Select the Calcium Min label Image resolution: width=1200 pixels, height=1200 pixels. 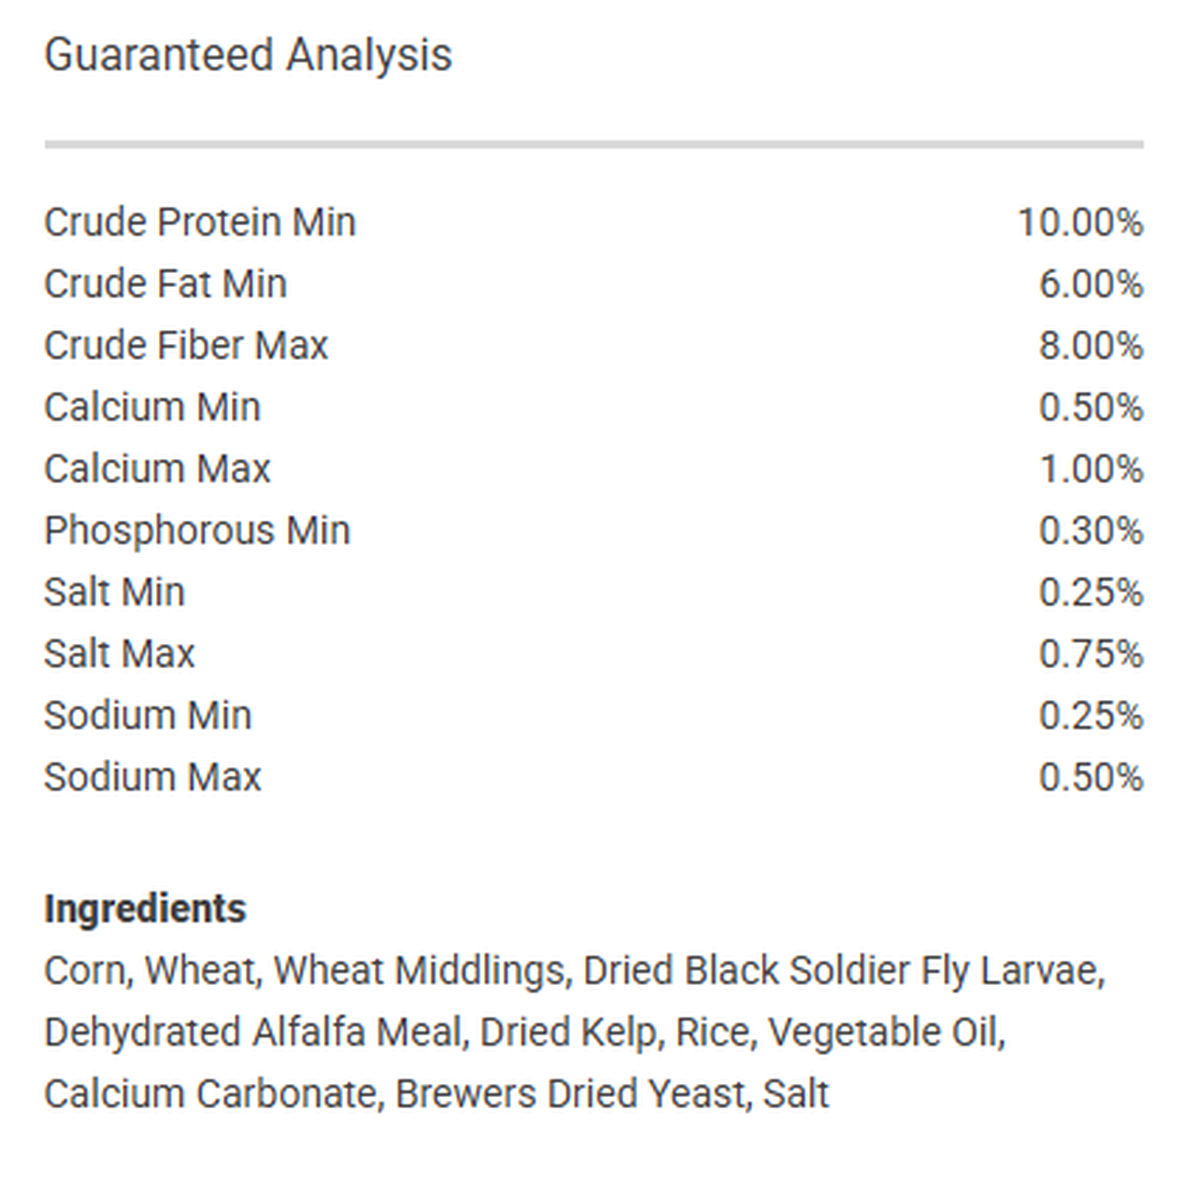point(152,407)
